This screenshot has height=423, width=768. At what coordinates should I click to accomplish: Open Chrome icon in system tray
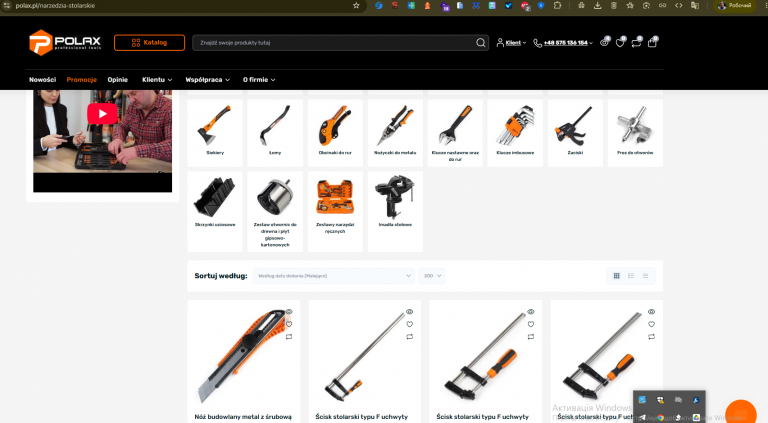pos(661,418)
